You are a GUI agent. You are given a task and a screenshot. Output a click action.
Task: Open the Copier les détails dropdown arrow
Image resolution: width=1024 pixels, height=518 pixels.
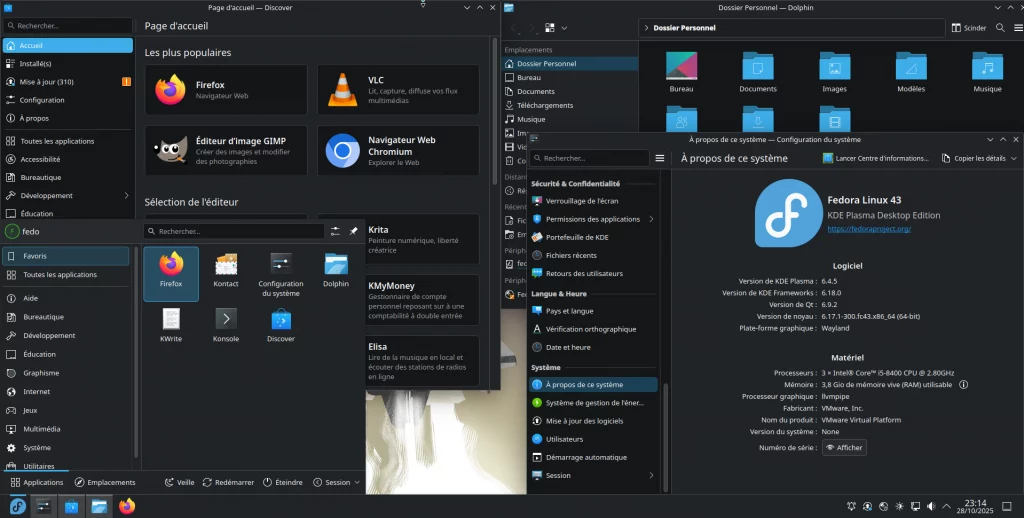[1013, 158]
